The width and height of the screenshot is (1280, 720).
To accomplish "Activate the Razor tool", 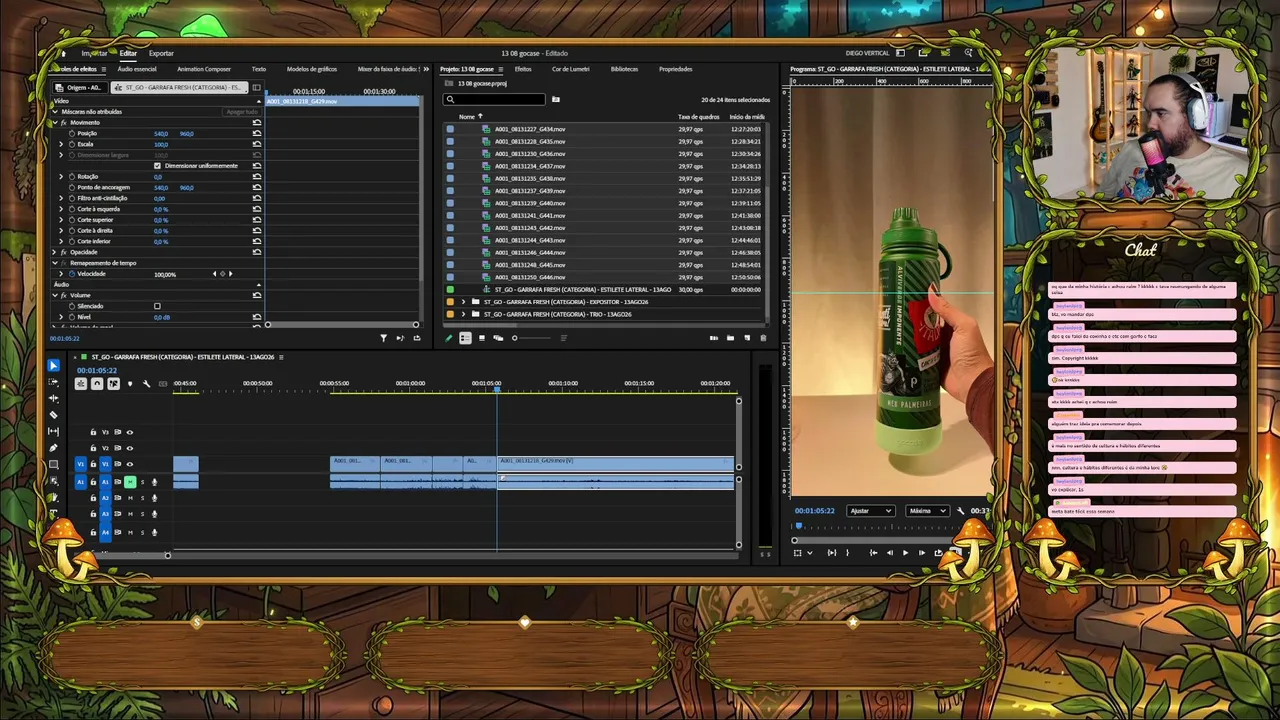I will tap(53, 415).
